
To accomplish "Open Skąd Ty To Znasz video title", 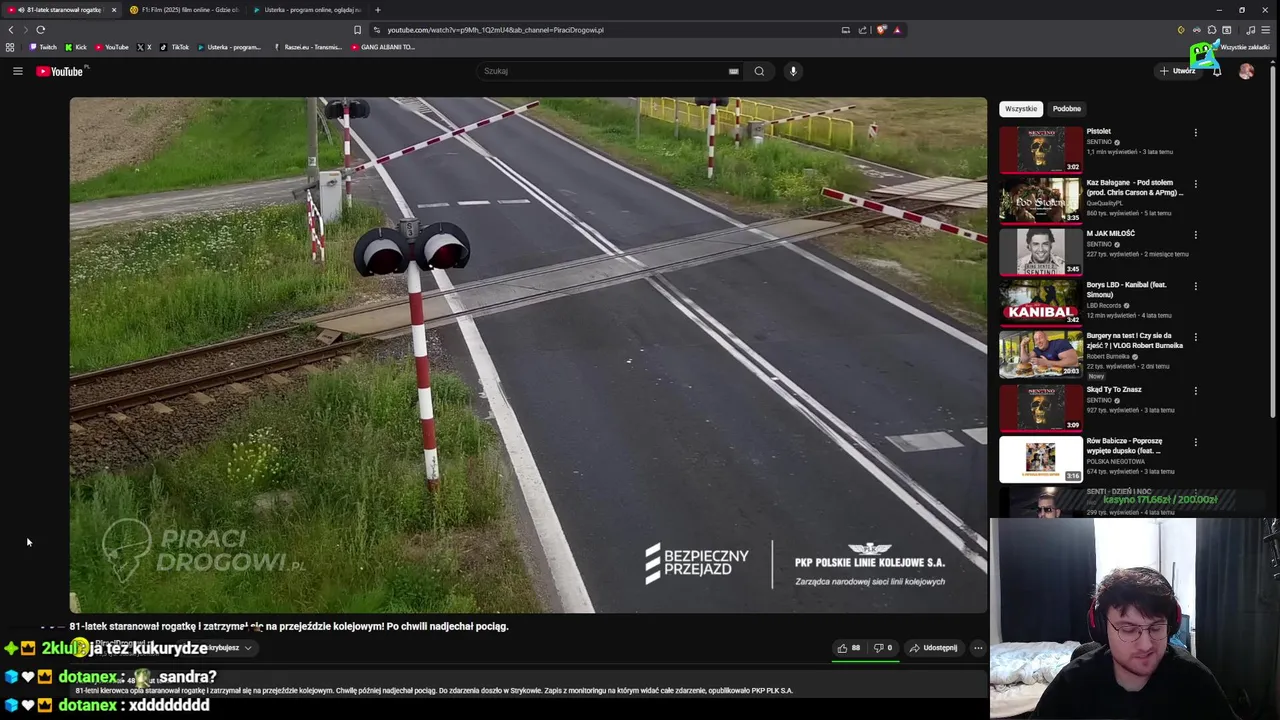I will (1114, 389).
